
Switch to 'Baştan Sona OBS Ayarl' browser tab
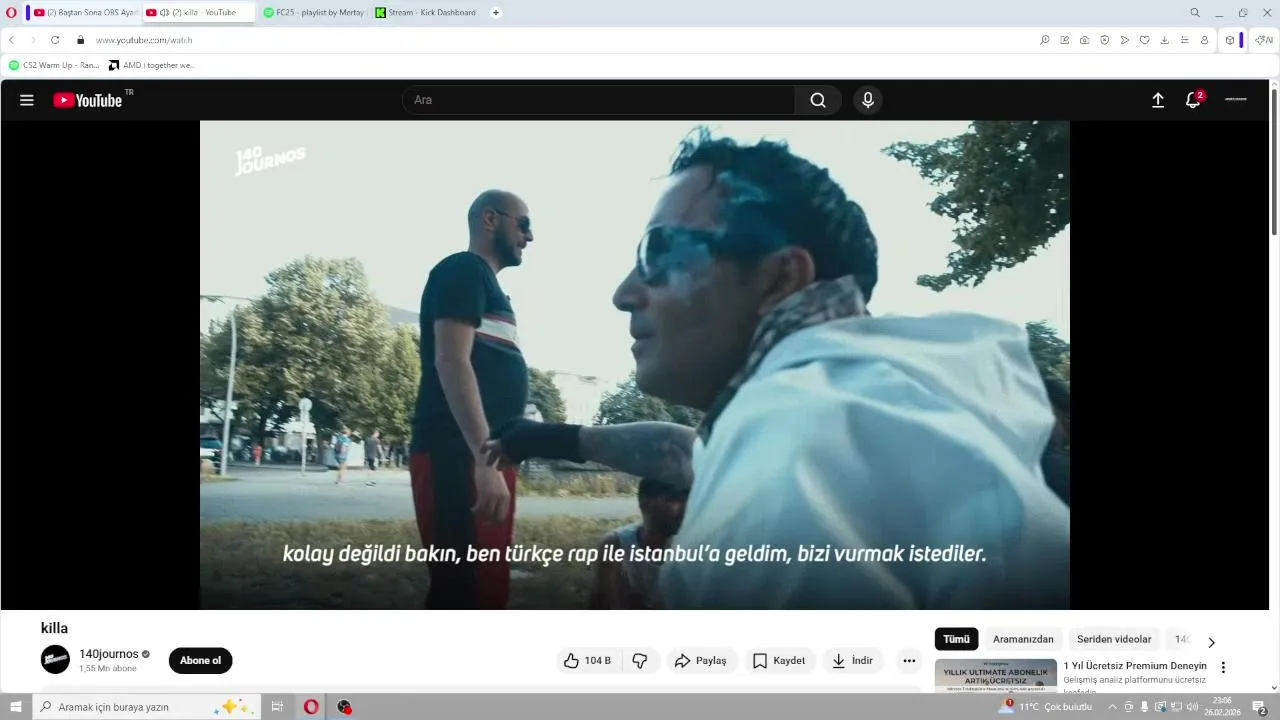tap(86, 13)
